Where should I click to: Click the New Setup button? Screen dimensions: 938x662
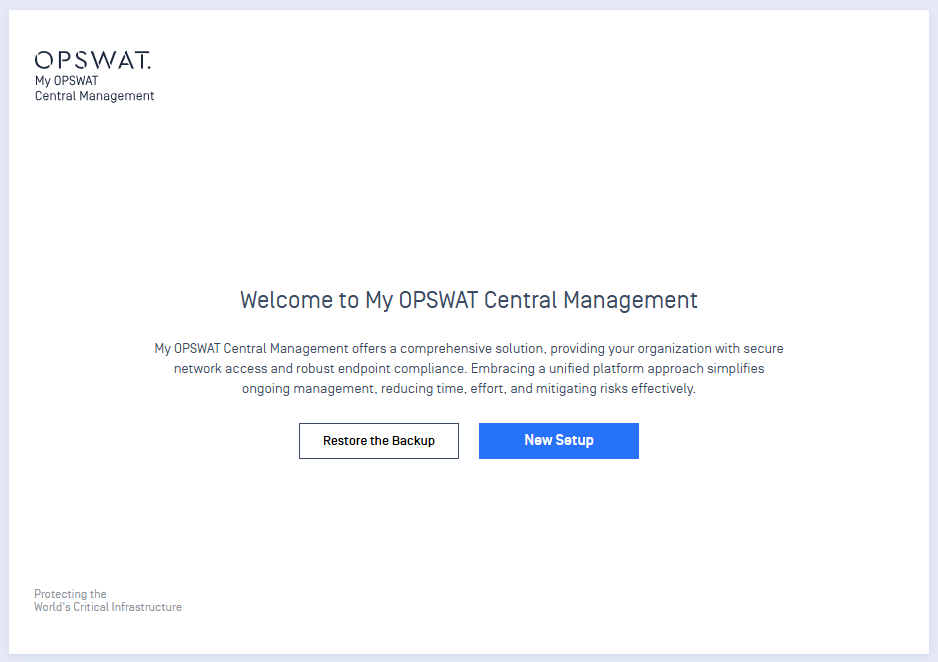tap(559, 441)
